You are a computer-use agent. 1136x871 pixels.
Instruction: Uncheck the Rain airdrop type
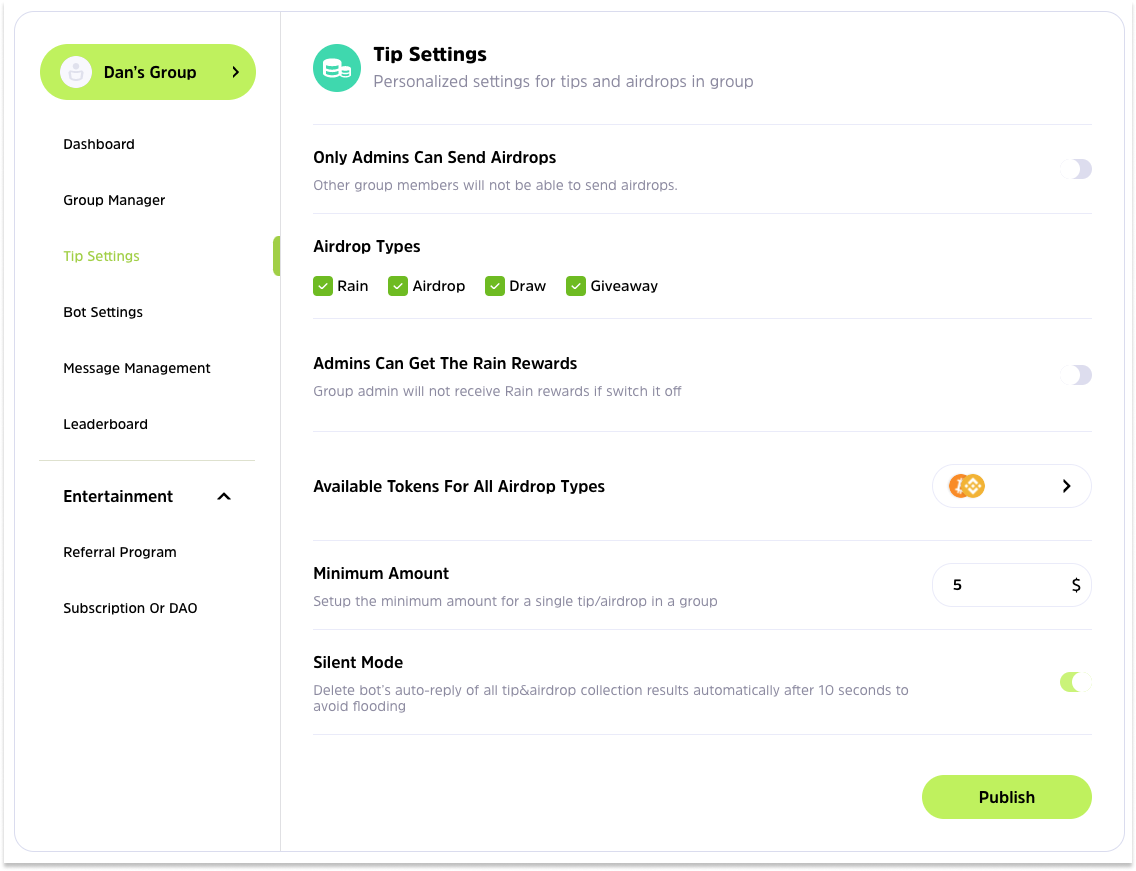coord(323,286)
